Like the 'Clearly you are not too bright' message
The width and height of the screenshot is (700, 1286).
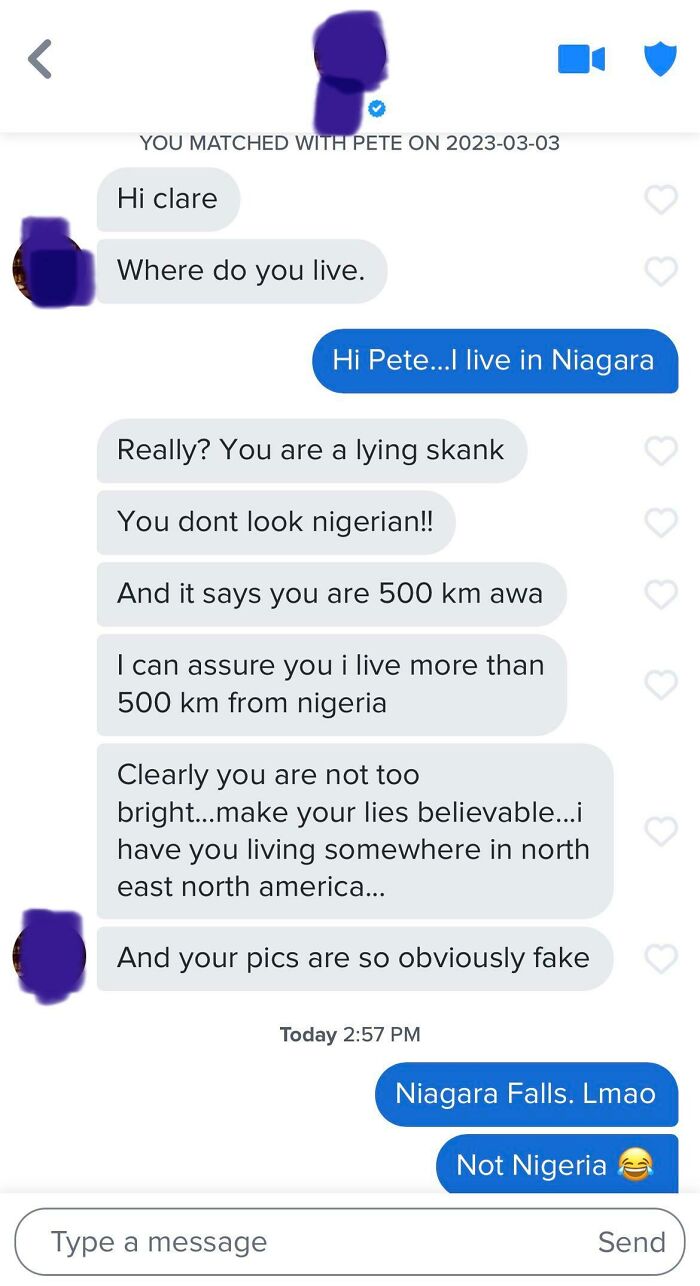(x=661, y=831)
